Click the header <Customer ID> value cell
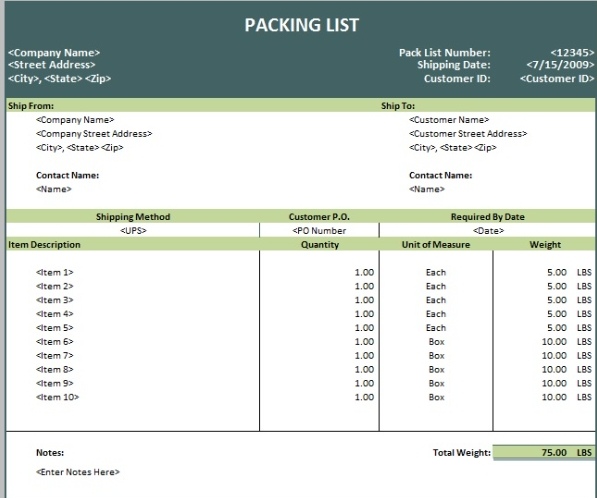Image resolution: width=597 pixels, height=498 pixels. pos(557,78)
